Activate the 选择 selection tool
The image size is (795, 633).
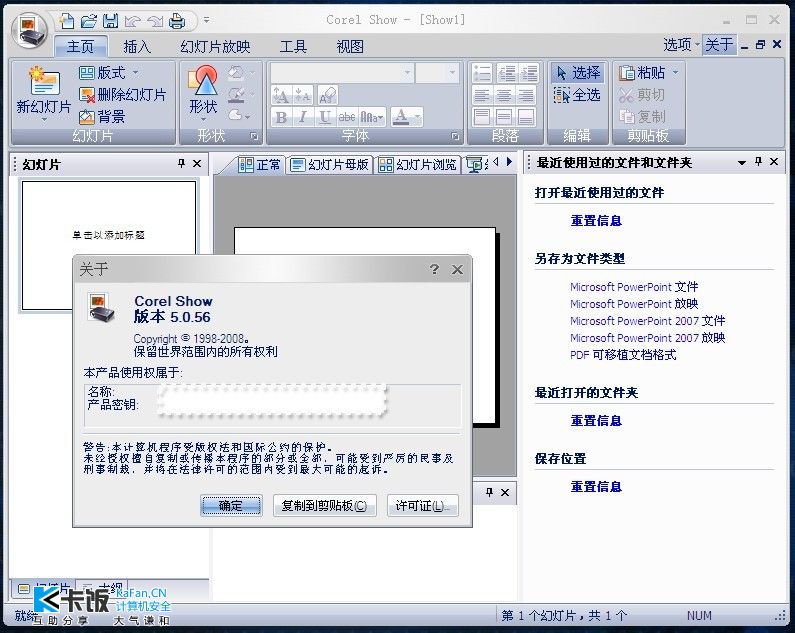(577, 73)
